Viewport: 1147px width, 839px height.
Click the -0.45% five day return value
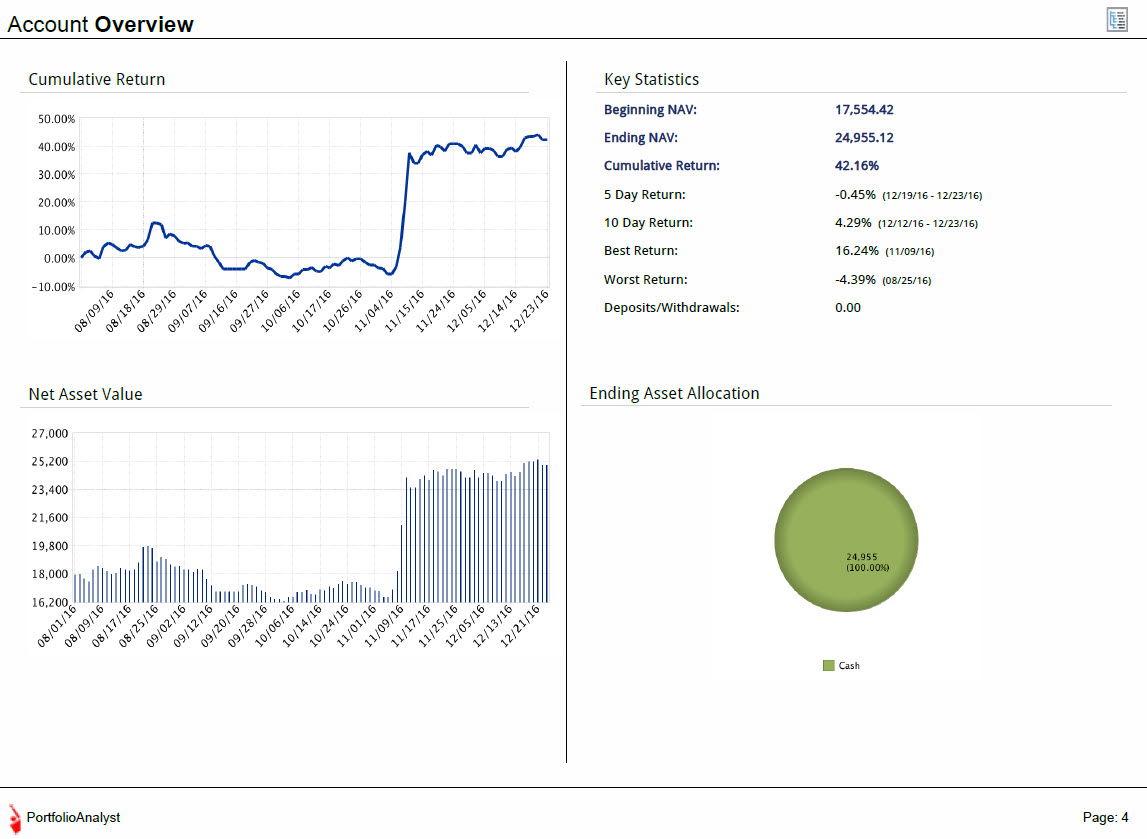(x=855, y=195)
